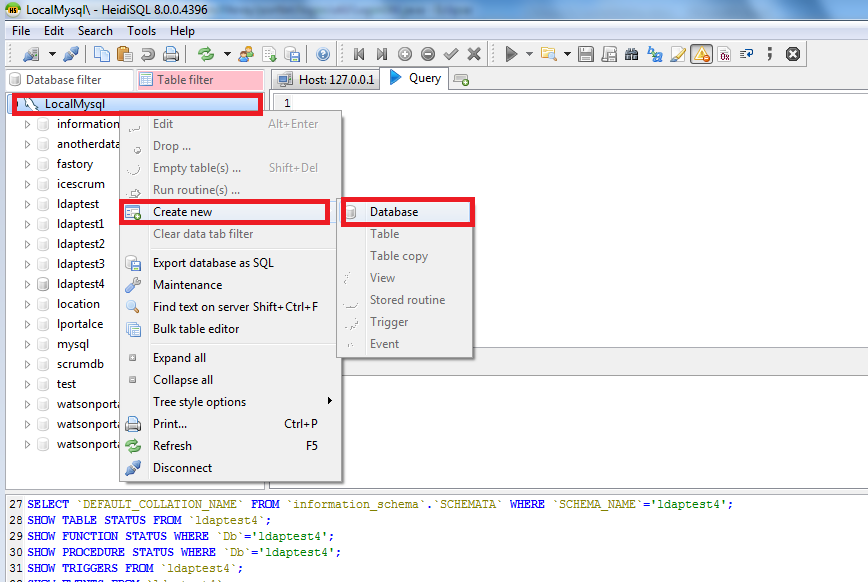
Task: Click the semicolon delimiter toolbar icon
Action: tap(769, 54)
